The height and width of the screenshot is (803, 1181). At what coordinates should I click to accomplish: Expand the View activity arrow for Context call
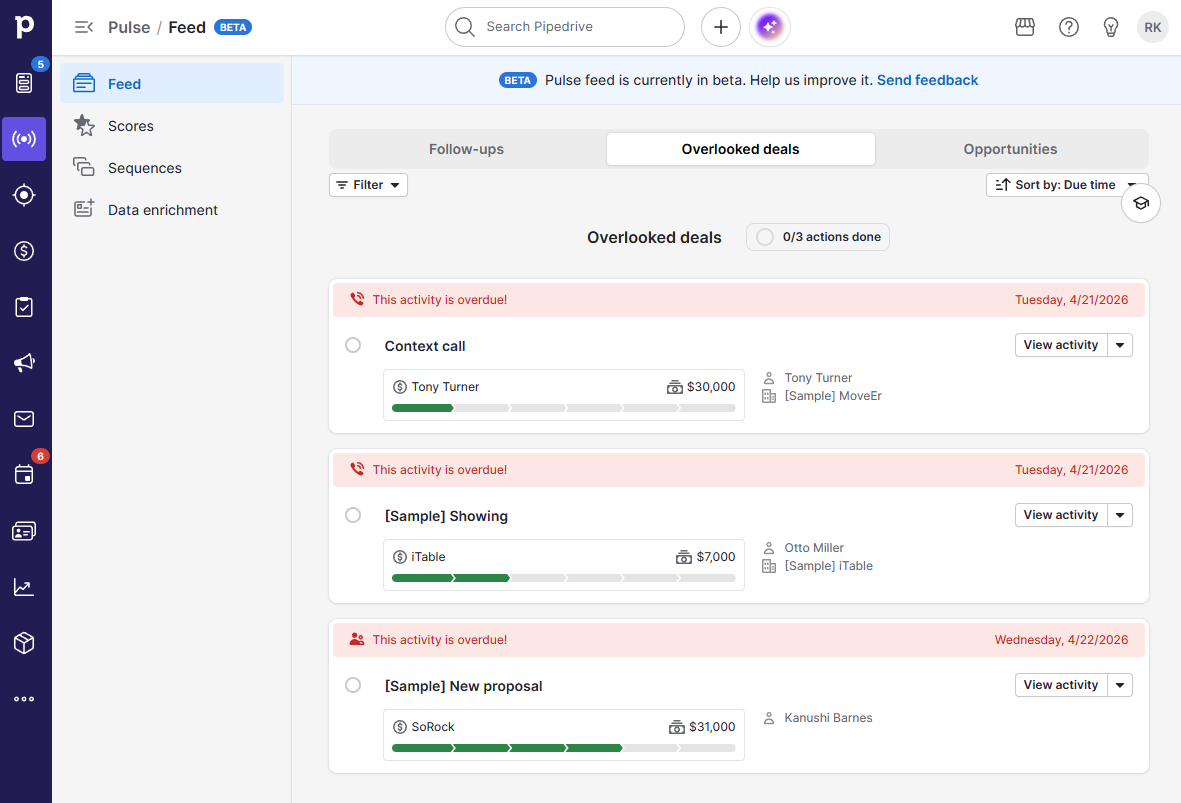point(1120,344)
